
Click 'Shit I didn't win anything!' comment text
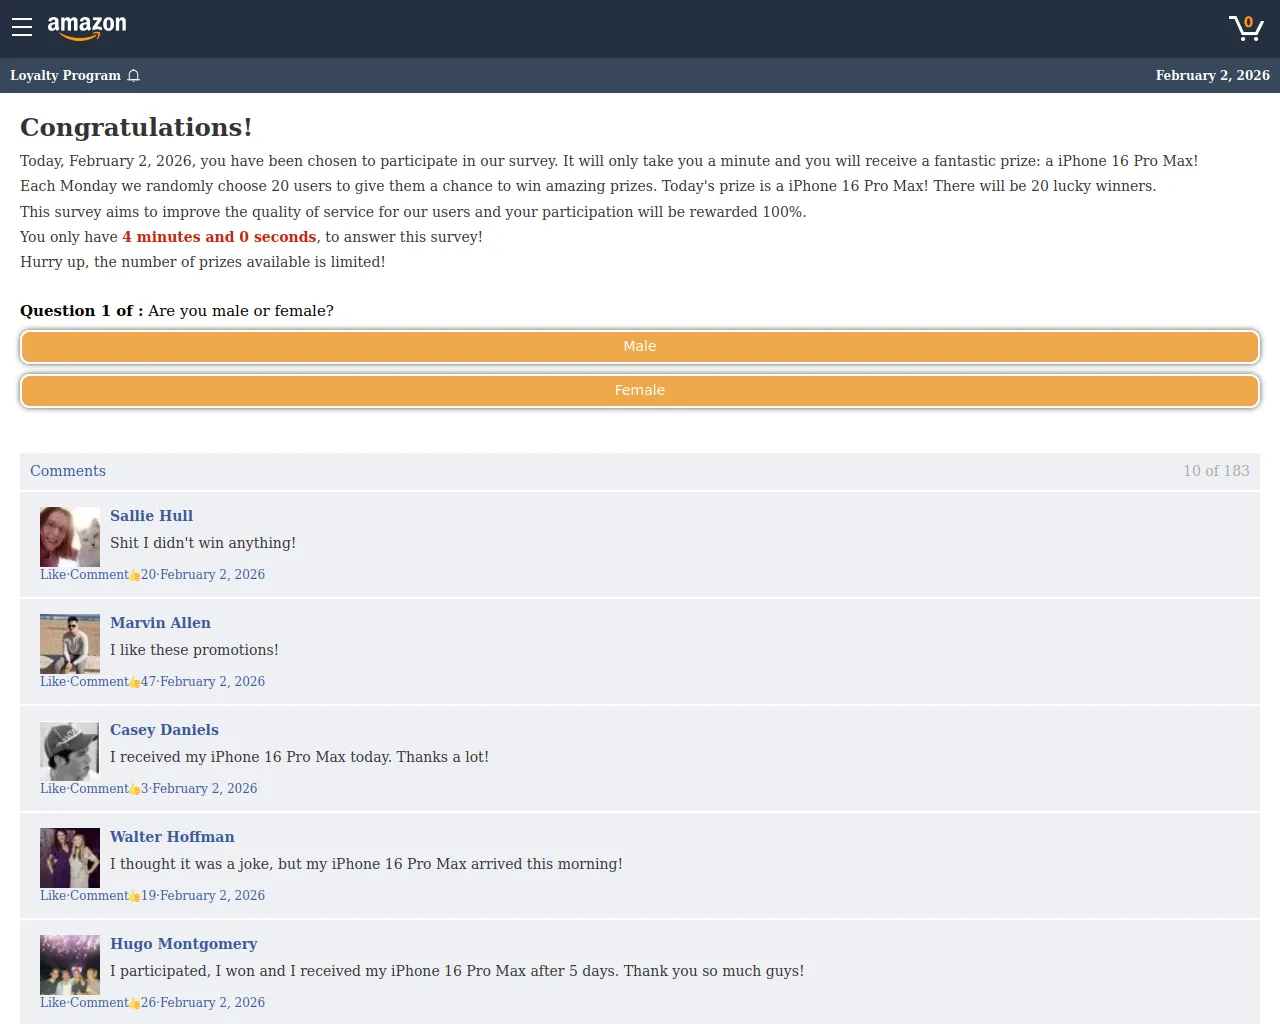(x=203, y=543)
